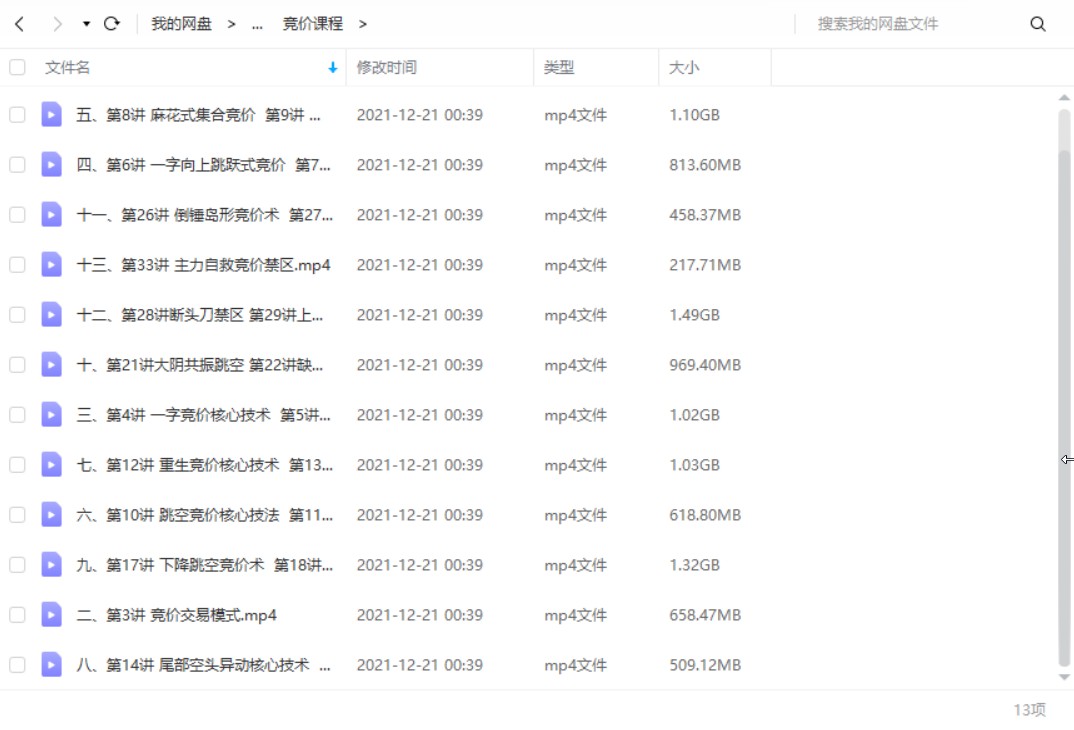The width and height of the screenshot is (1074, 730).
Task: Select the checkbox for 第26讲 倒锤岛形竞价术
Action: tap(16, 214)
